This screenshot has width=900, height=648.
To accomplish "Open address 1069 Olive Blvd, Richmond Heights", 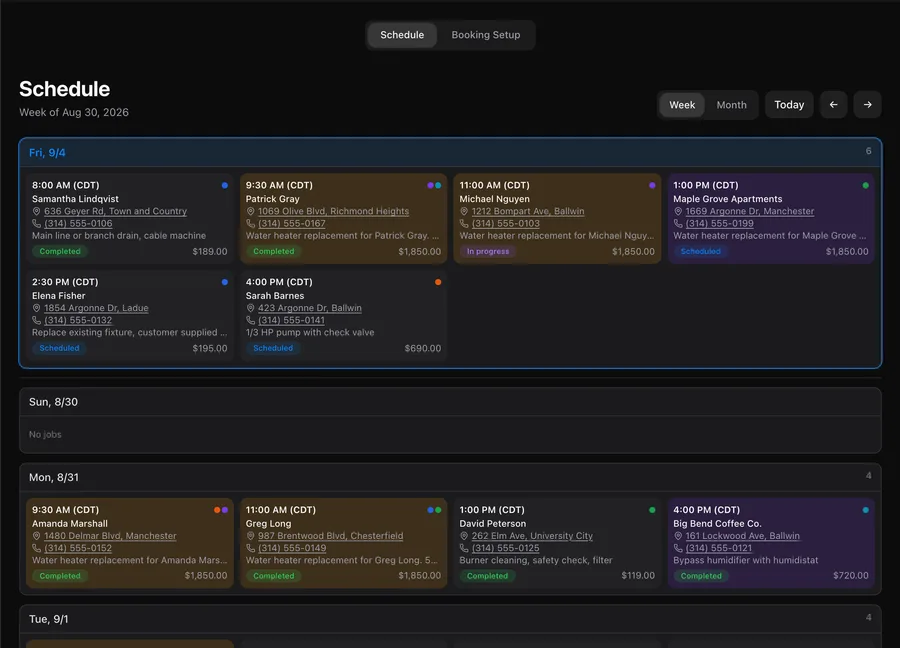I will (x=333, y=211).
